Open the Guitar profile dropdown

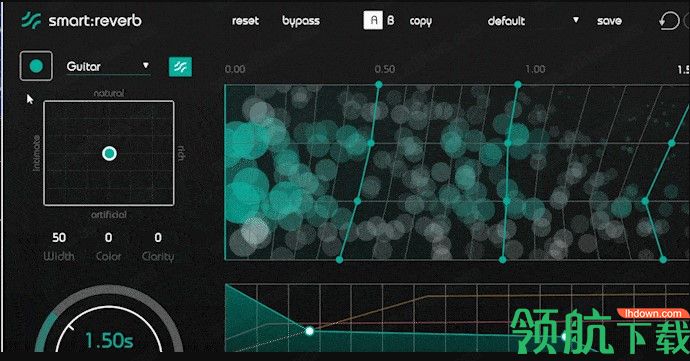pyautogui.click(x=108, y=66)
